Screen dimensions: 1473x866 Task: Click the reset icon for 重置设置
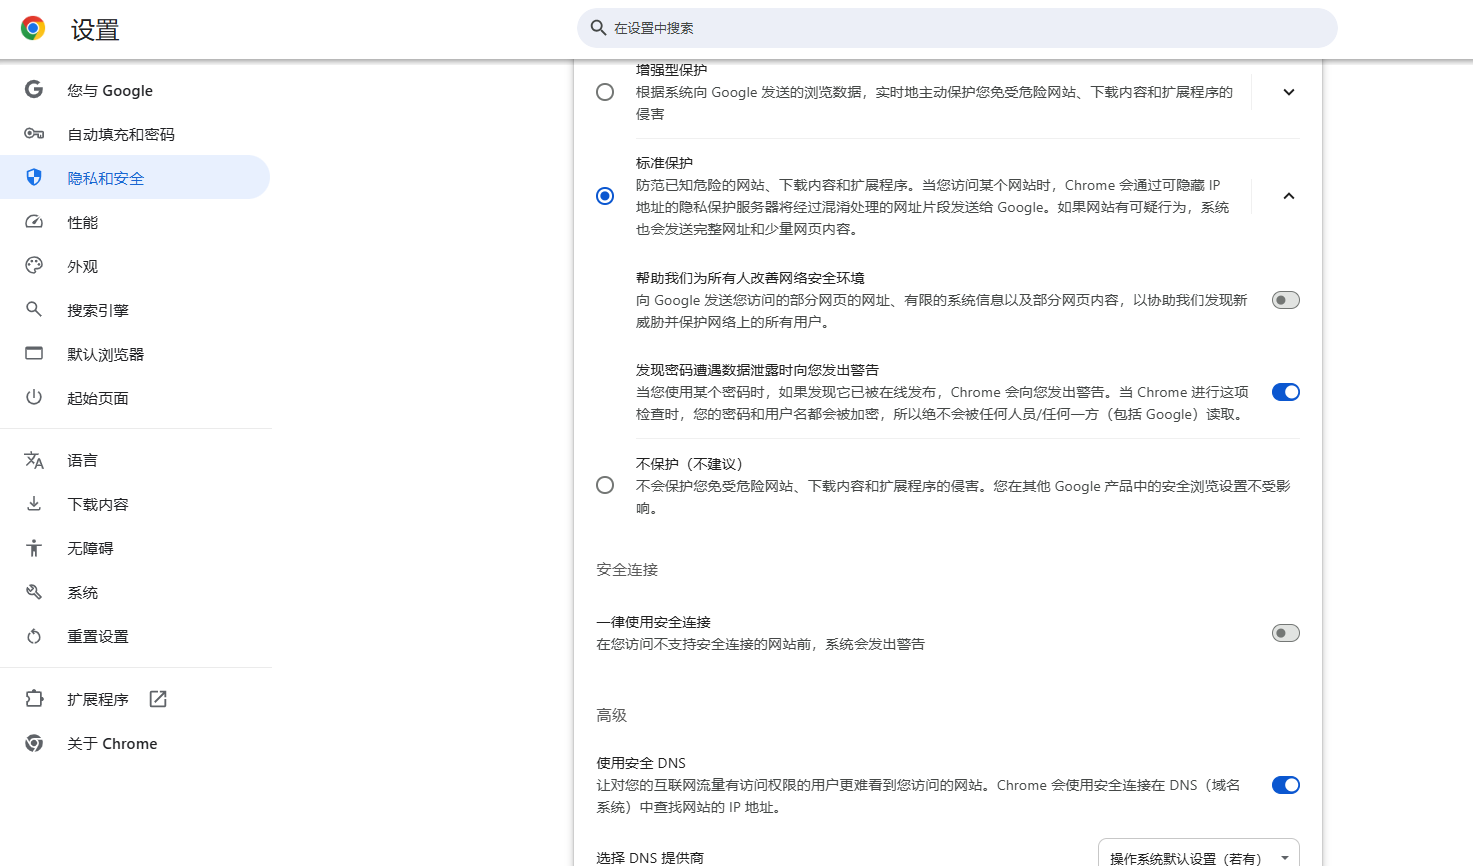pyautogui.click(x=34, y=636)
